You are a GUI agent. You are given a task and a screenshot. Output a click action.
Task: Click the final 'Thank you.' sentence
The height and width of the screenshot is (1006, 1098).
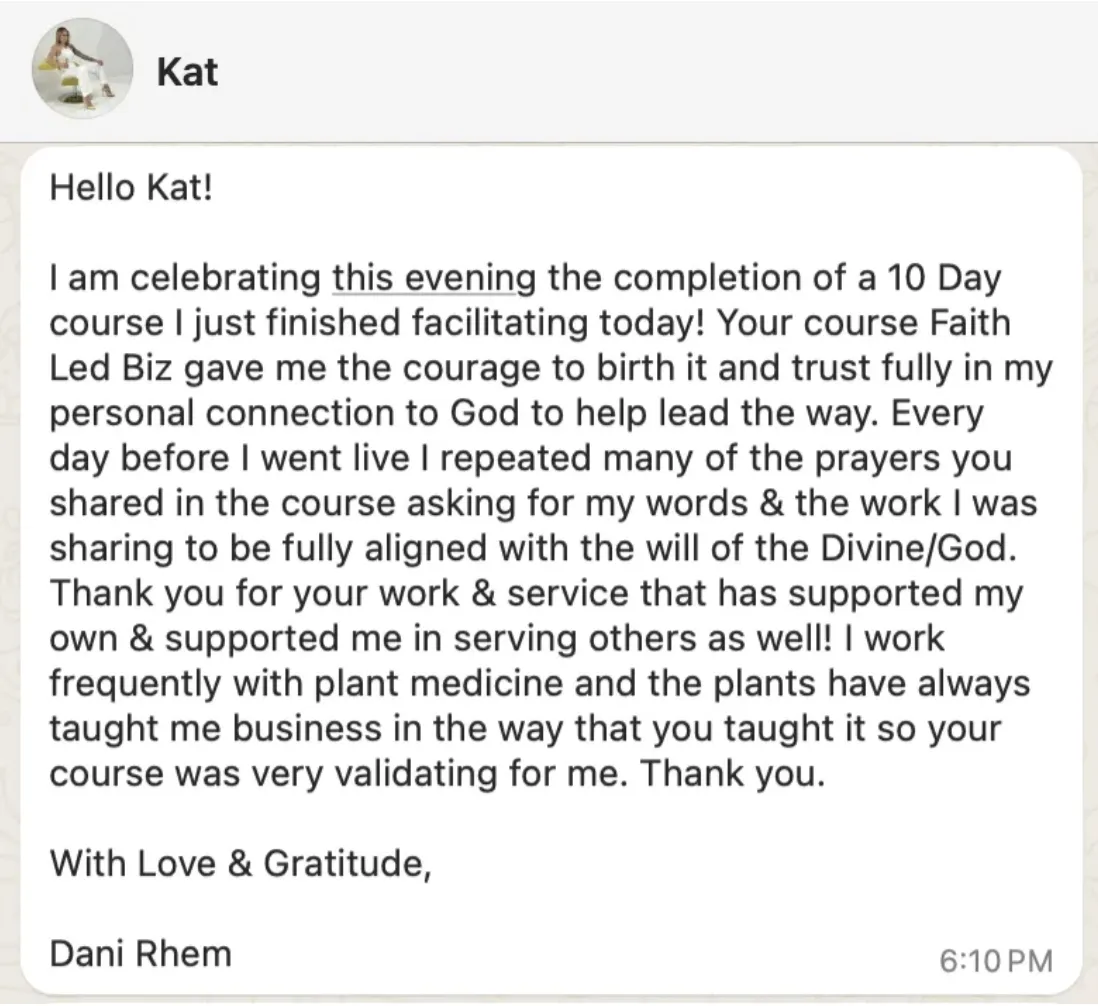pyautogui.click(x=732, y=774)
